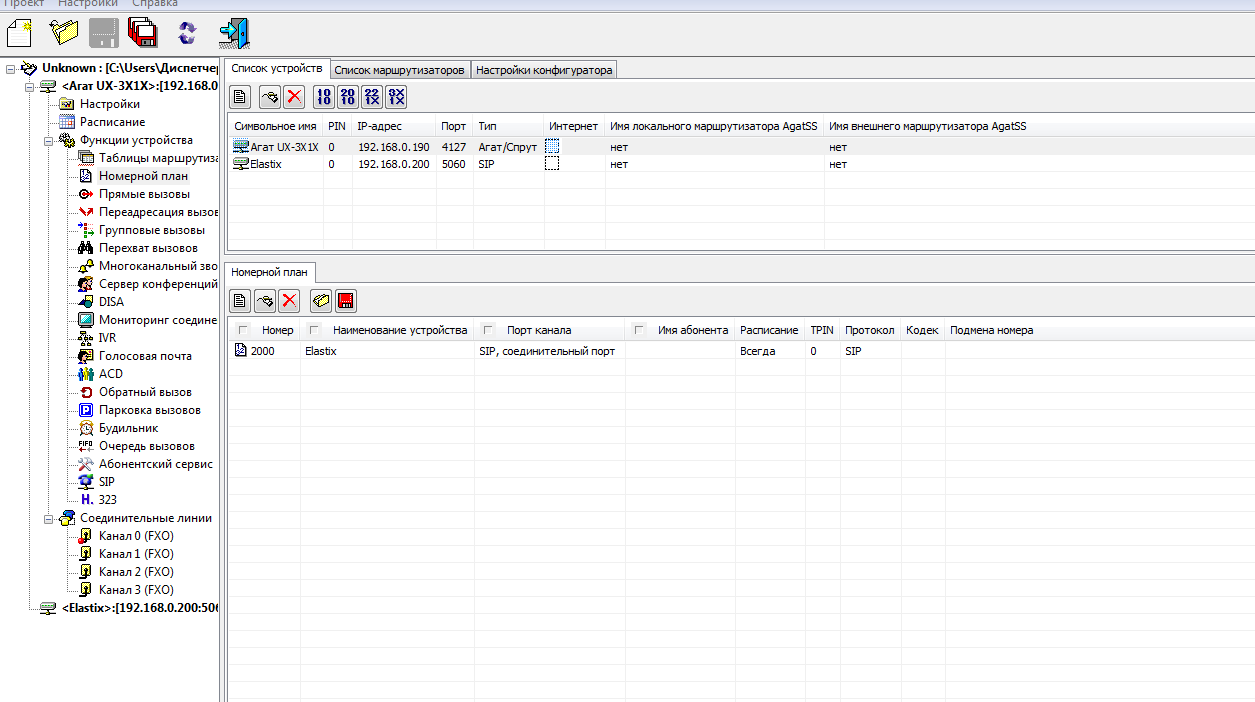
Task: Open the Настройки конфигуратора tab
Action: pyautogui.click(x=543, y=70)
